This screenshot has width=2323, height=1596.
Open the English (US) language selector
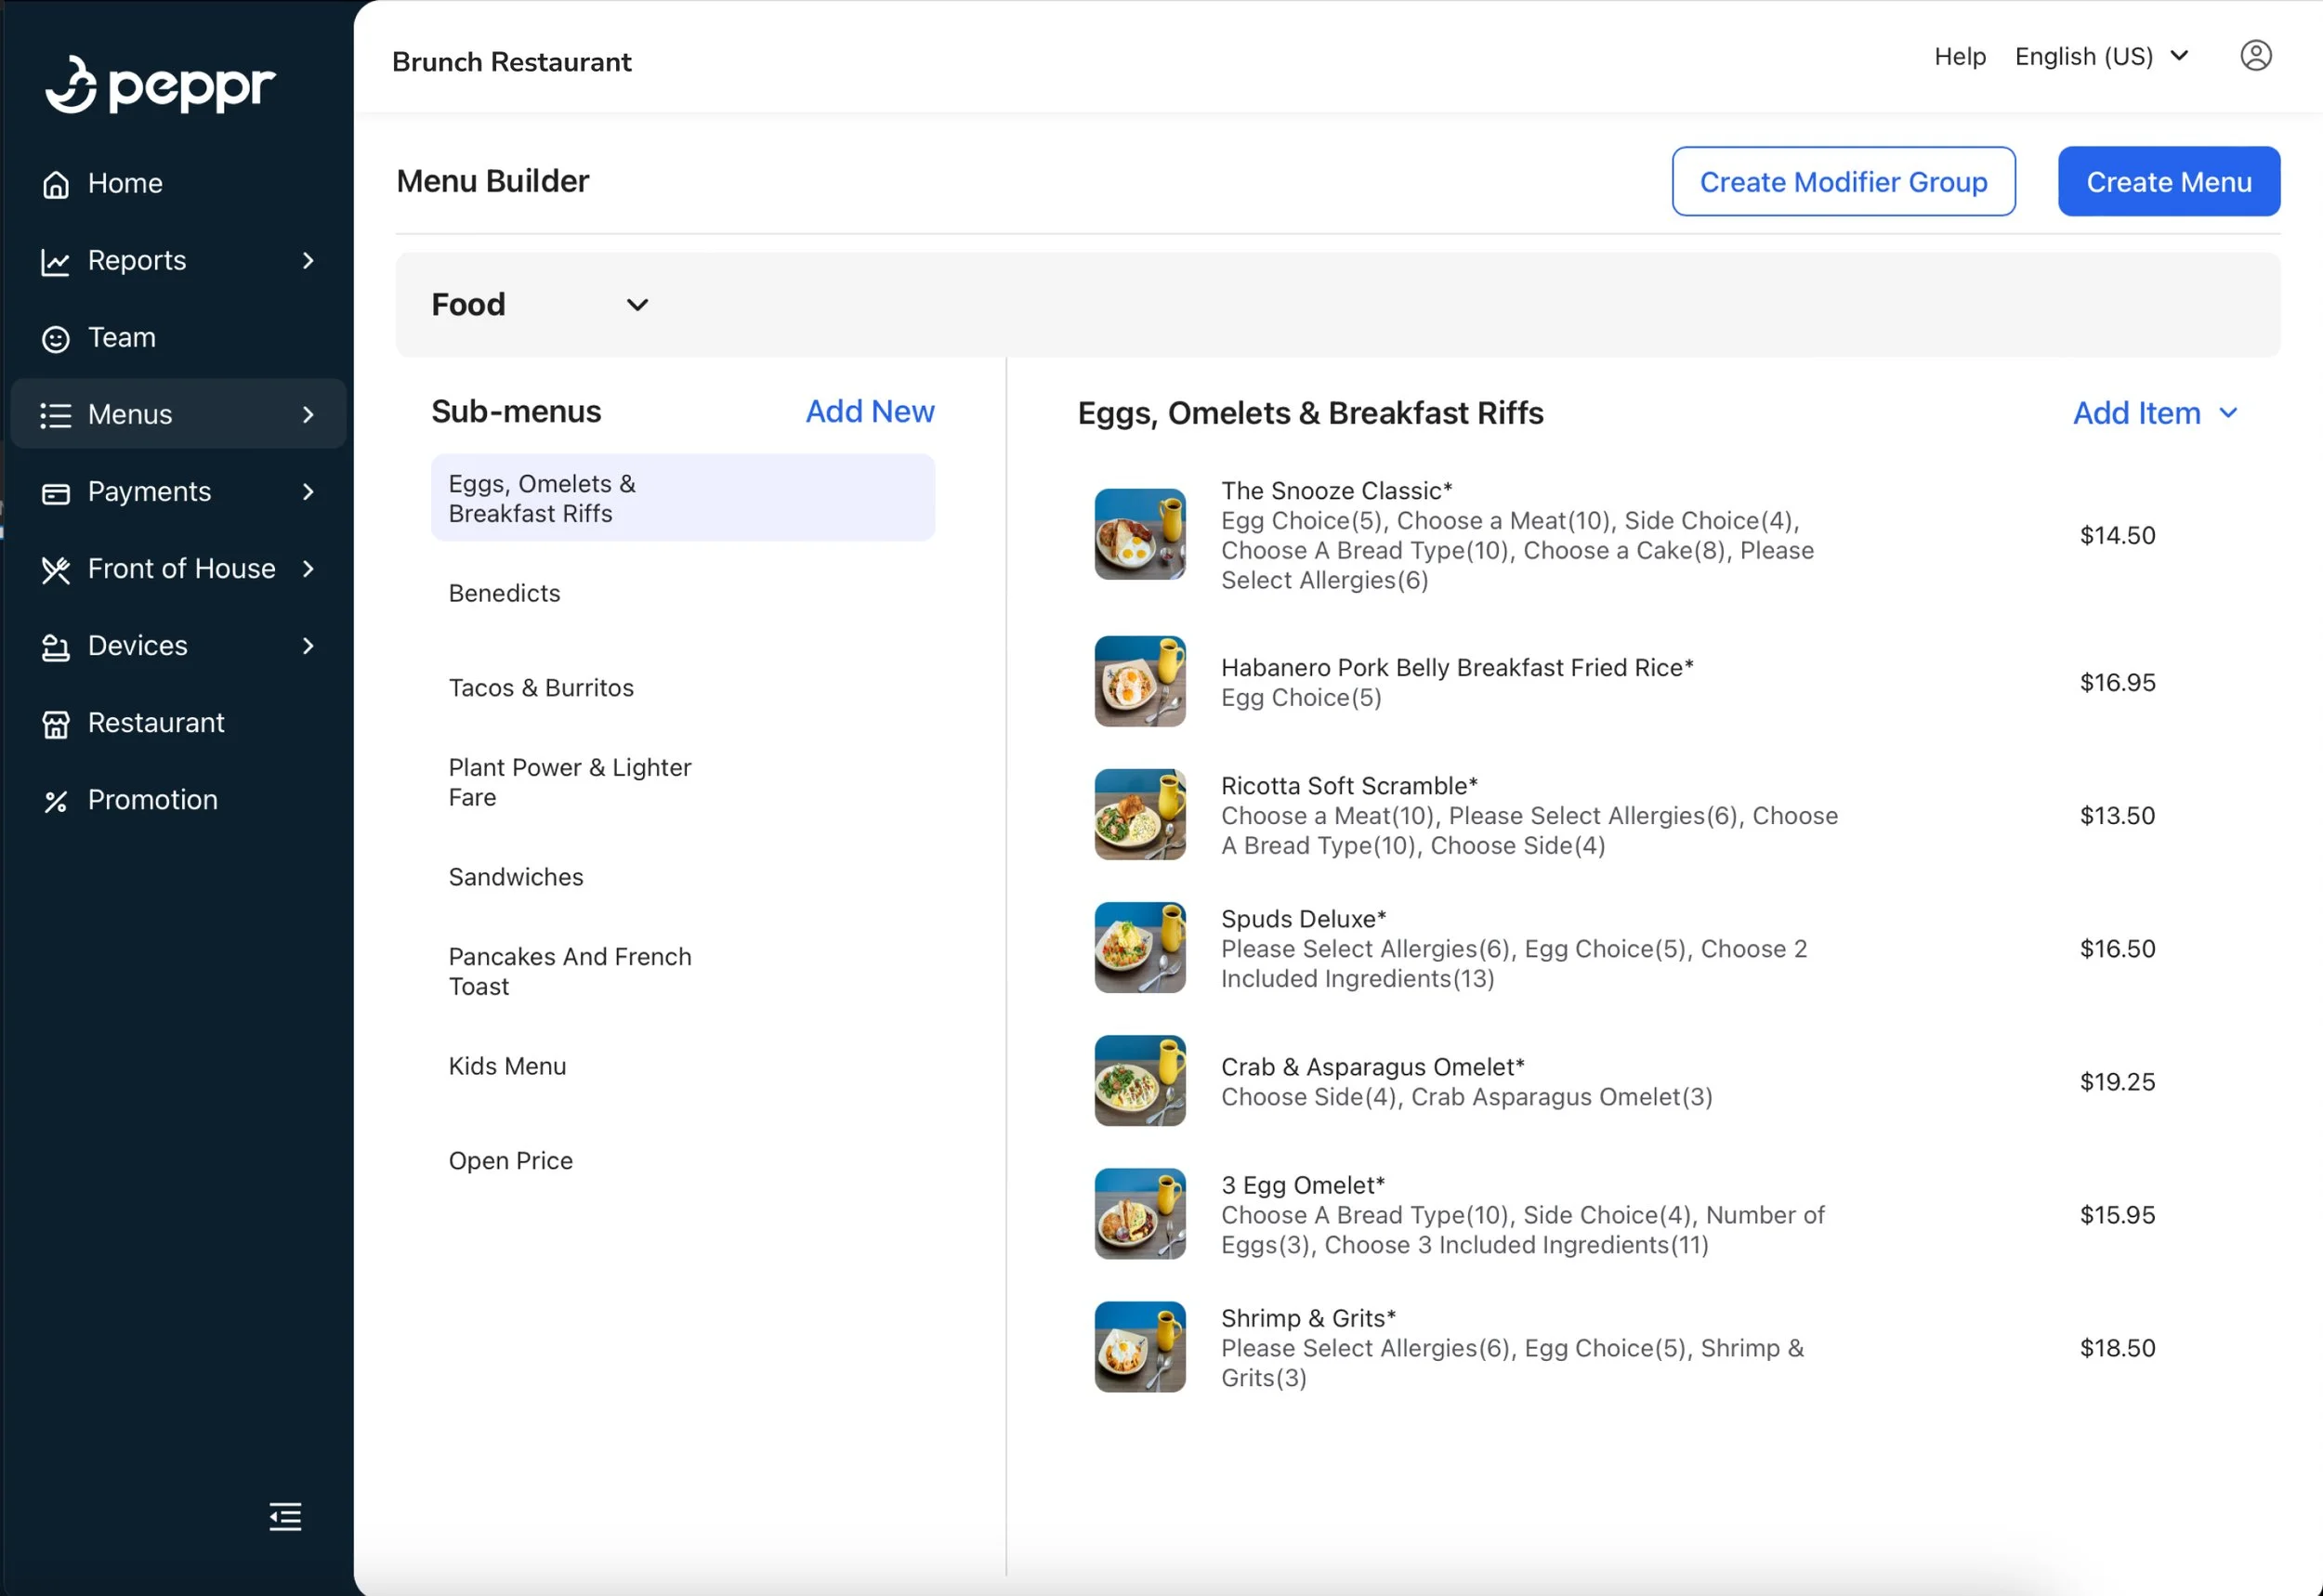point(2101,56)
